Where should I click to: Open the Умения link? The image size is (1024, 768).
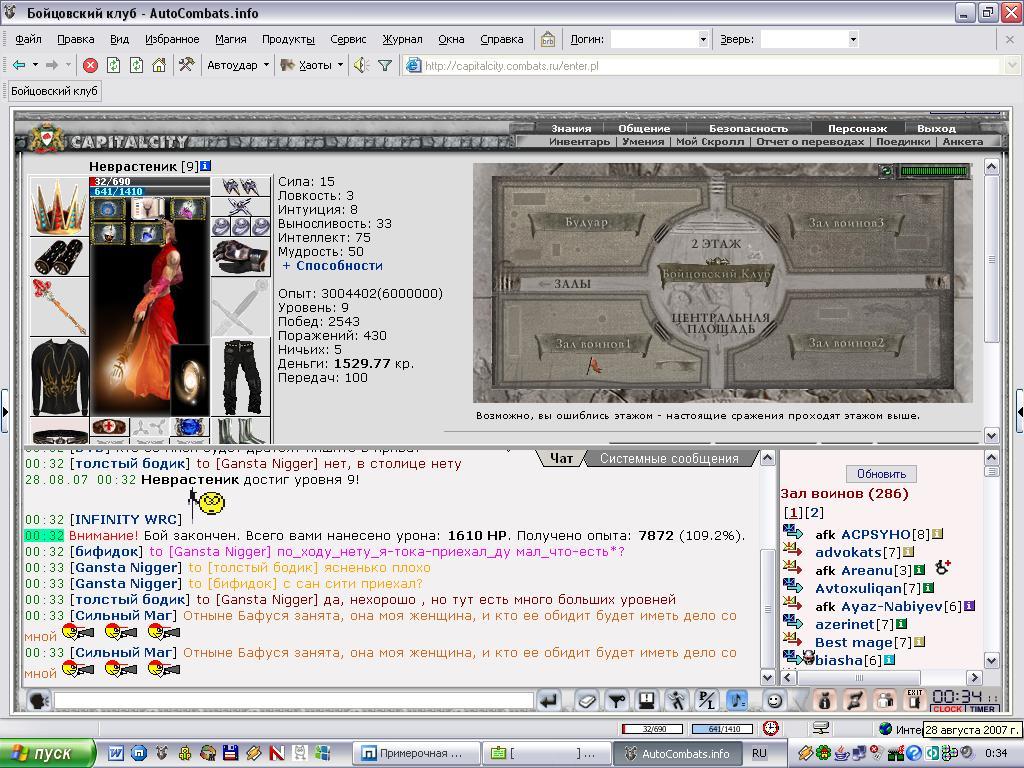point(643,141)
